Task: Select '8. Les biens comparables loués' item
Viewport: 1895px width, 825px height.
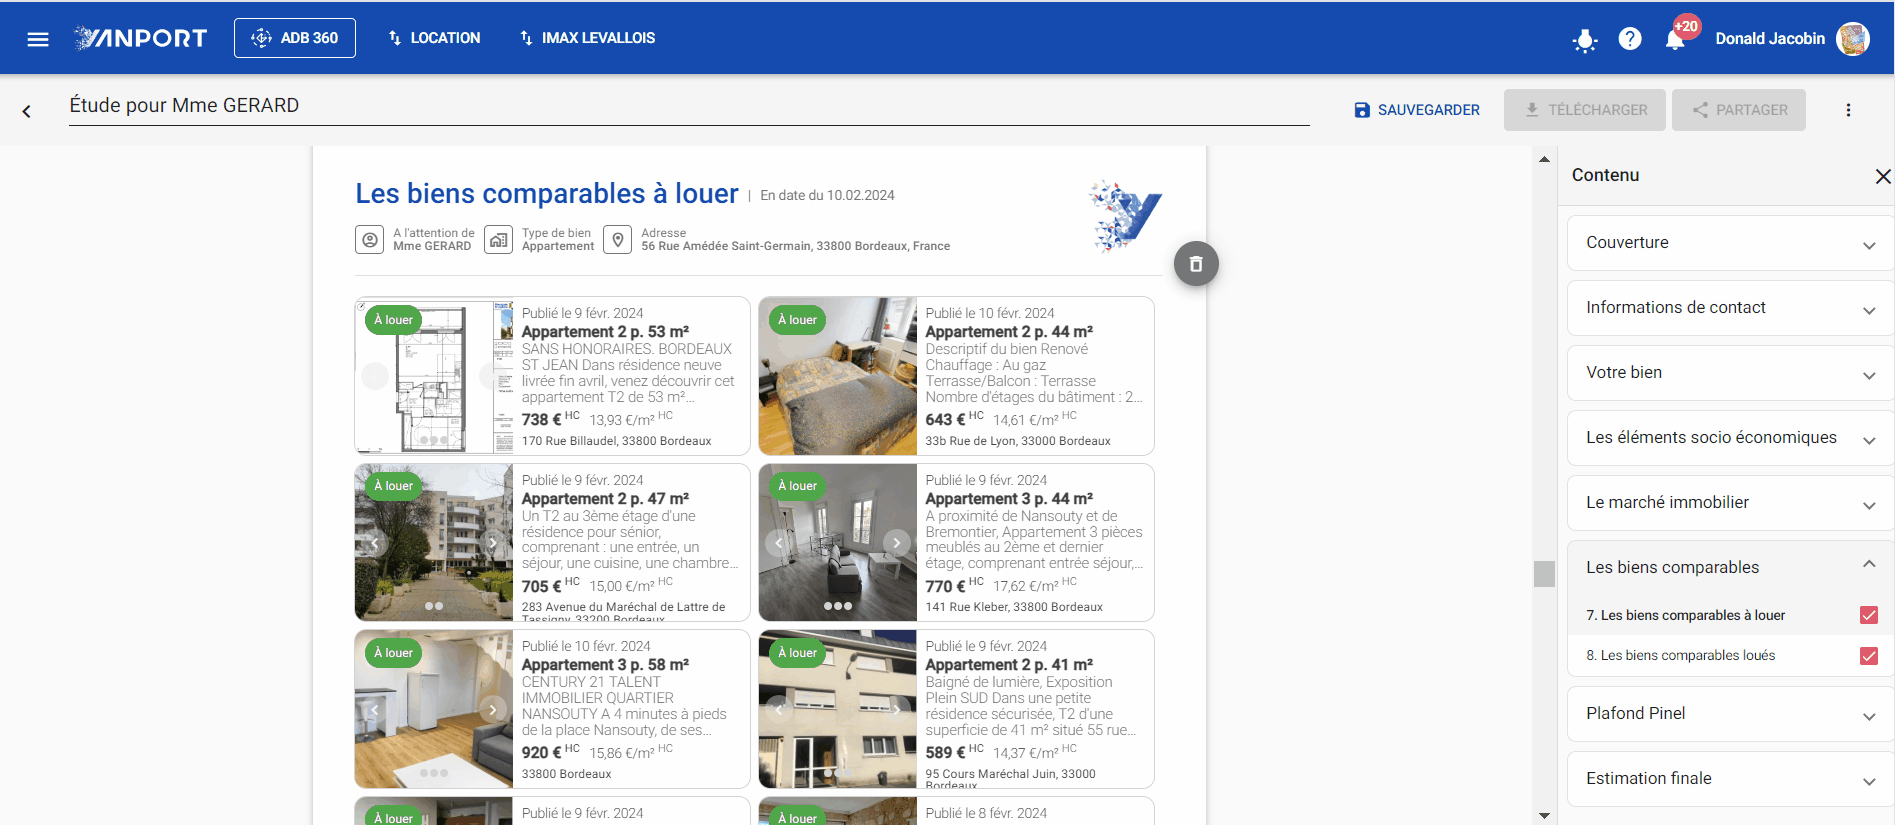Action: pyautogui.click(x=1680, y=656)
